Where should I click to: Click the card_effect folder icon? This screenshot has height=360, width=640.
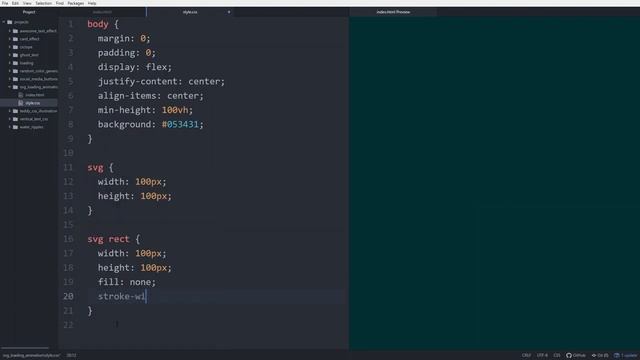tap(16, 39)
